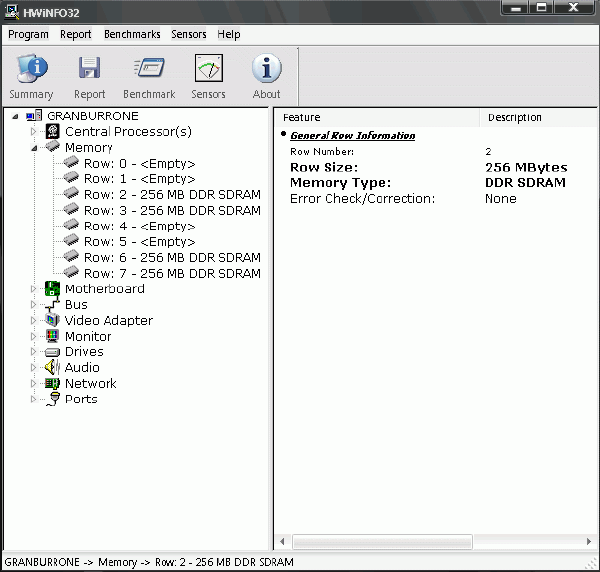600x572 pixels.
Task: Click the Report floppy disk icon
Action: [90, 68]
